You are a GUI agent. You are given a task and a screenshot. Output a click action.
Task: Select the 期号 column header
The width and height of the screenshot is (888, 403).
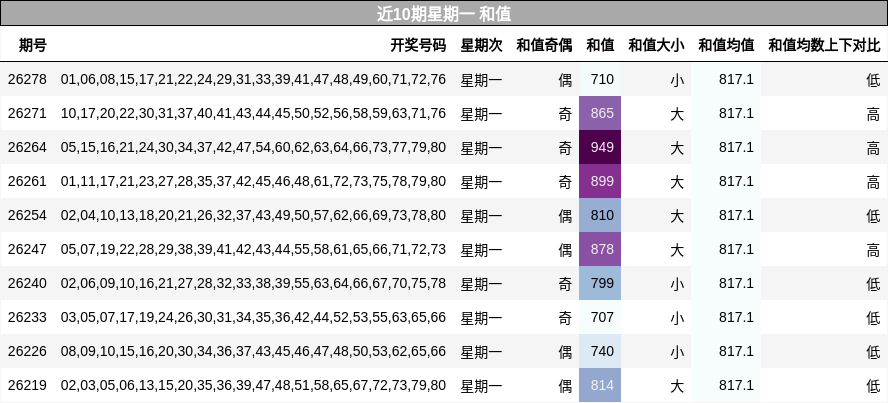tap(33, 45)
